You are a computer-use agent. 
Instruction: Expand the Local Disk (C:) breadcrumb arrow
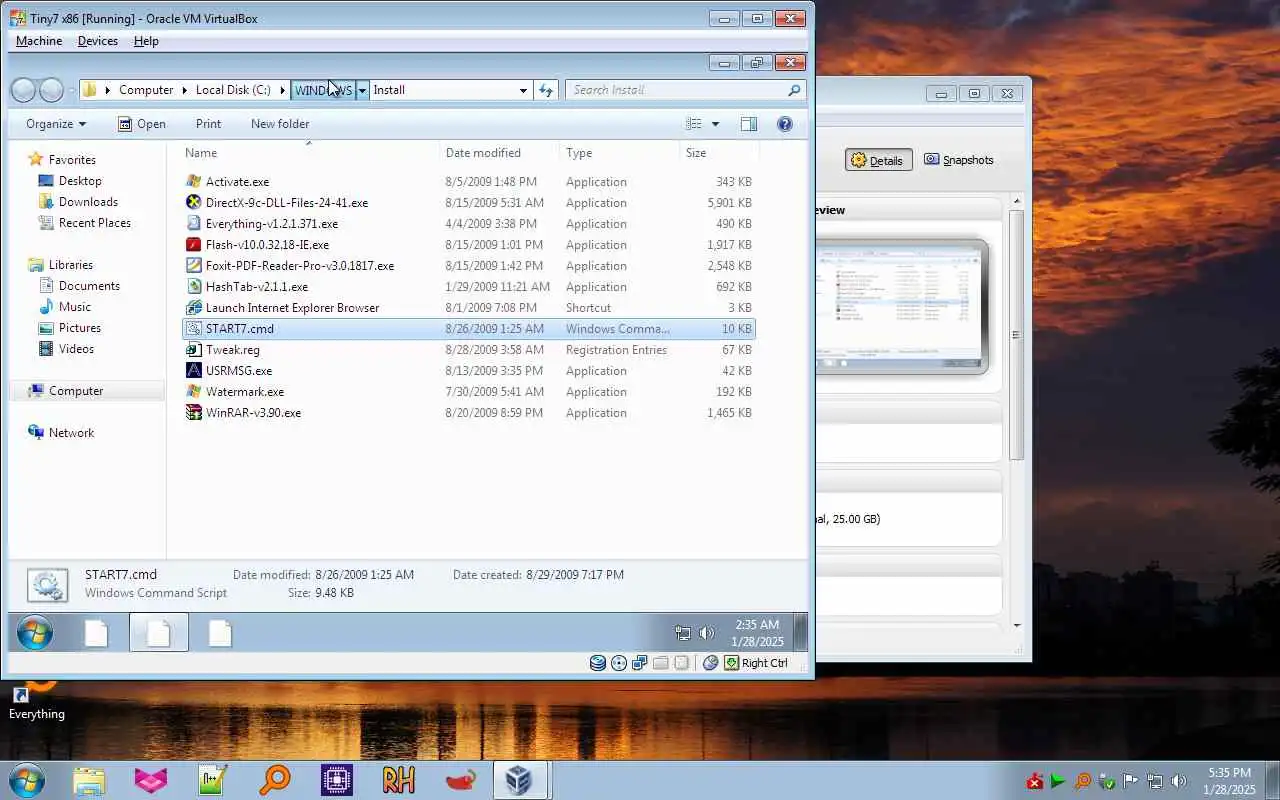tap(281, 90)
